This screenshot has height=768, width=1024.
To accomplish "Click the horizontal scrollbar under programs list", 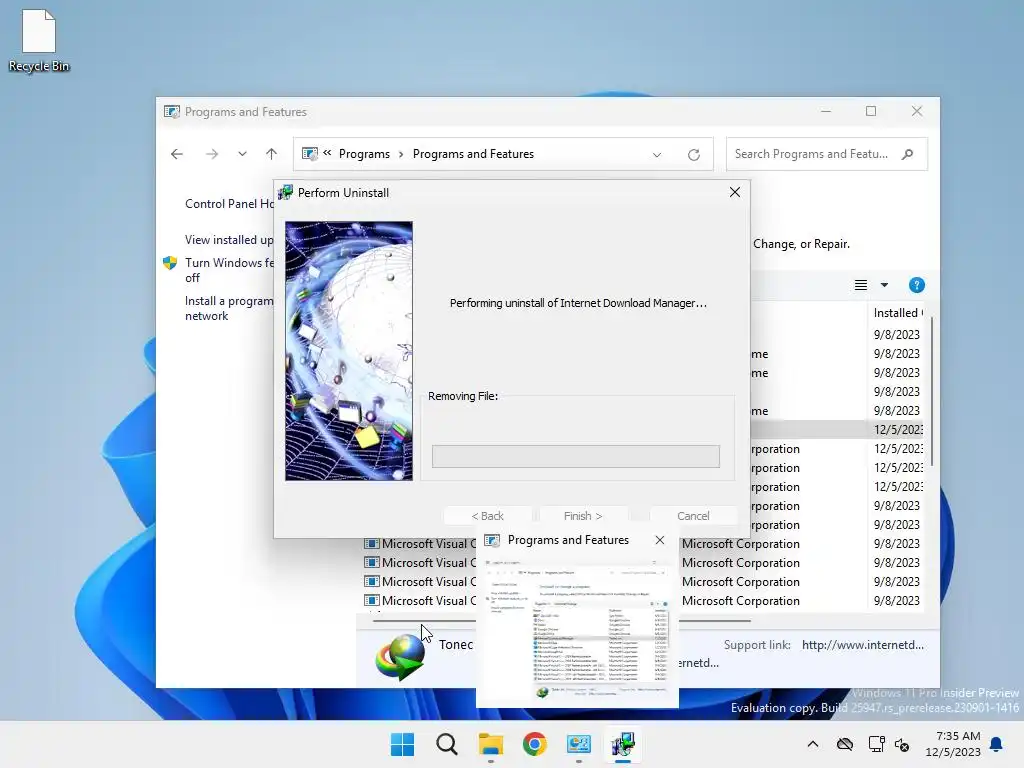I will click(562, 621).
